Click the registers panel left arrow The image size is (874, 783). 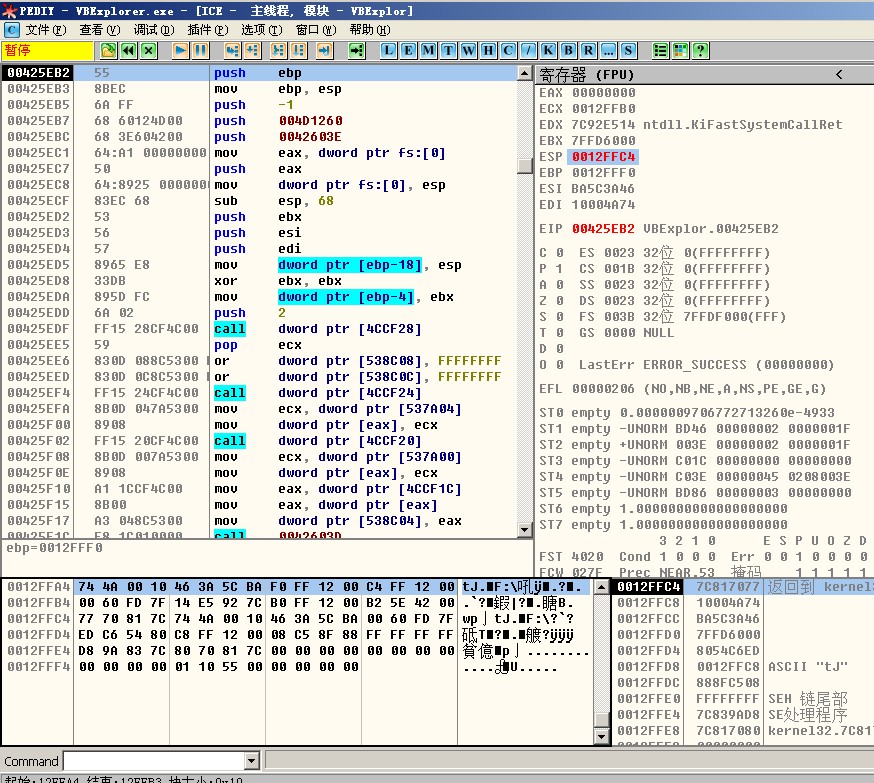pos(839,75)
